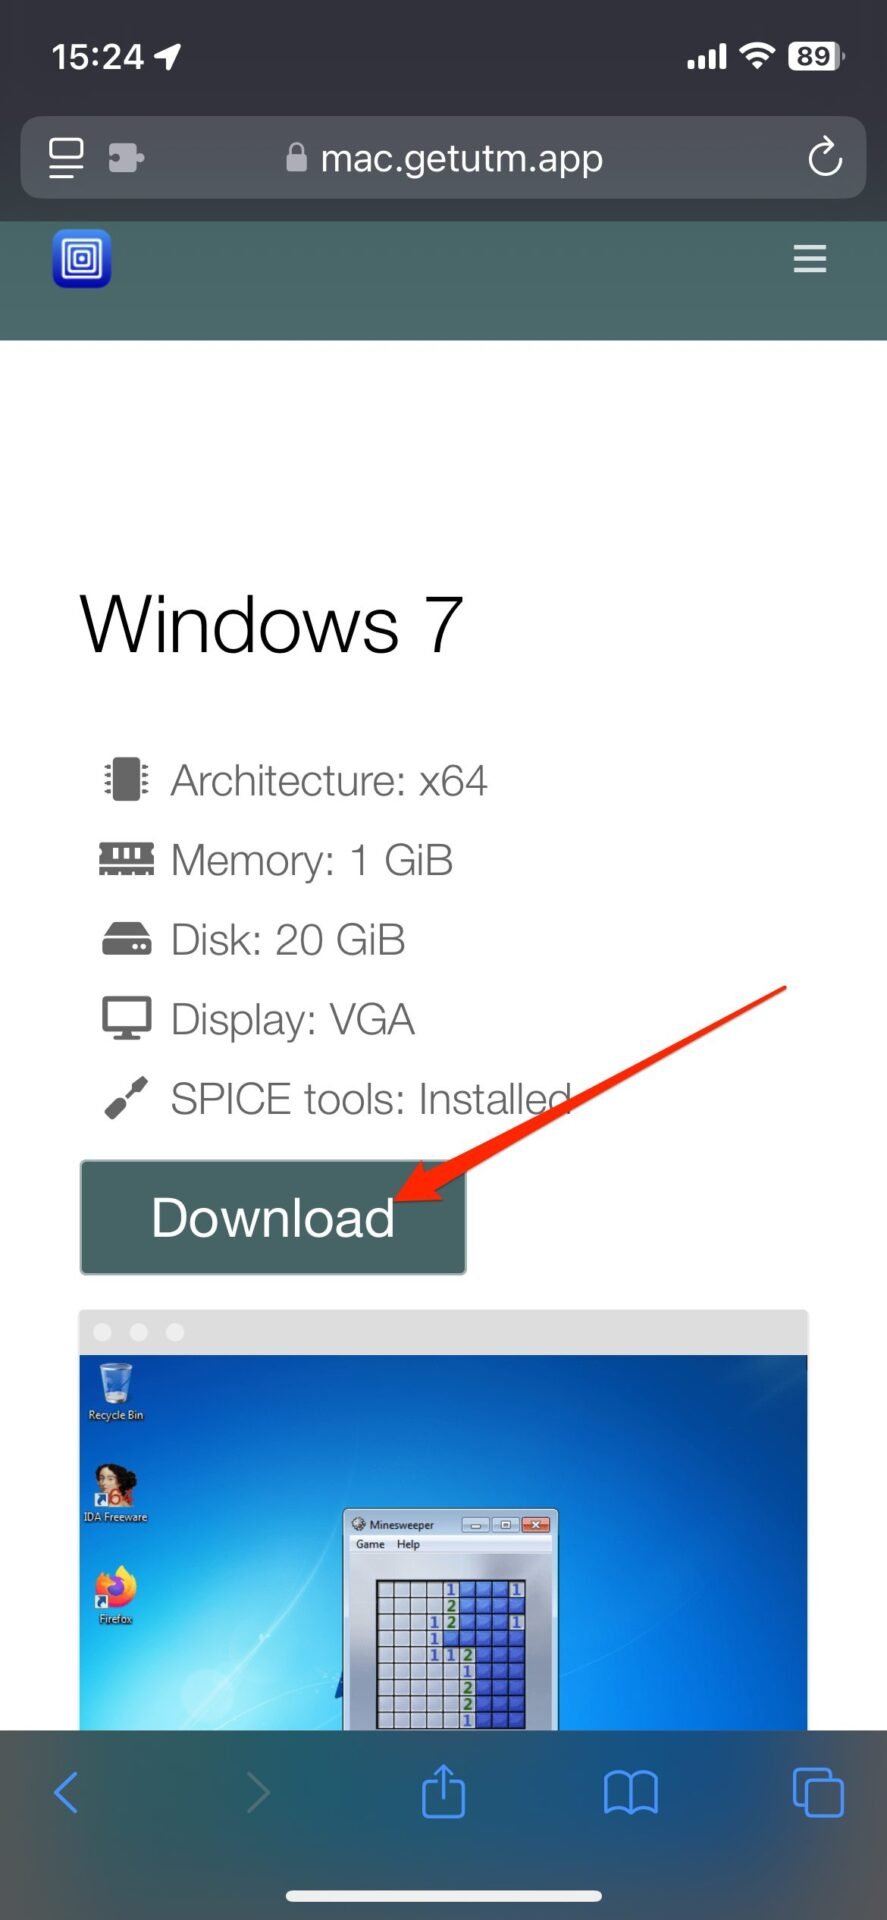Image resolution: width=887 pixels, height=1920 pixels.
Task: Show open tabs overview icon
Action: point(818,1792)
